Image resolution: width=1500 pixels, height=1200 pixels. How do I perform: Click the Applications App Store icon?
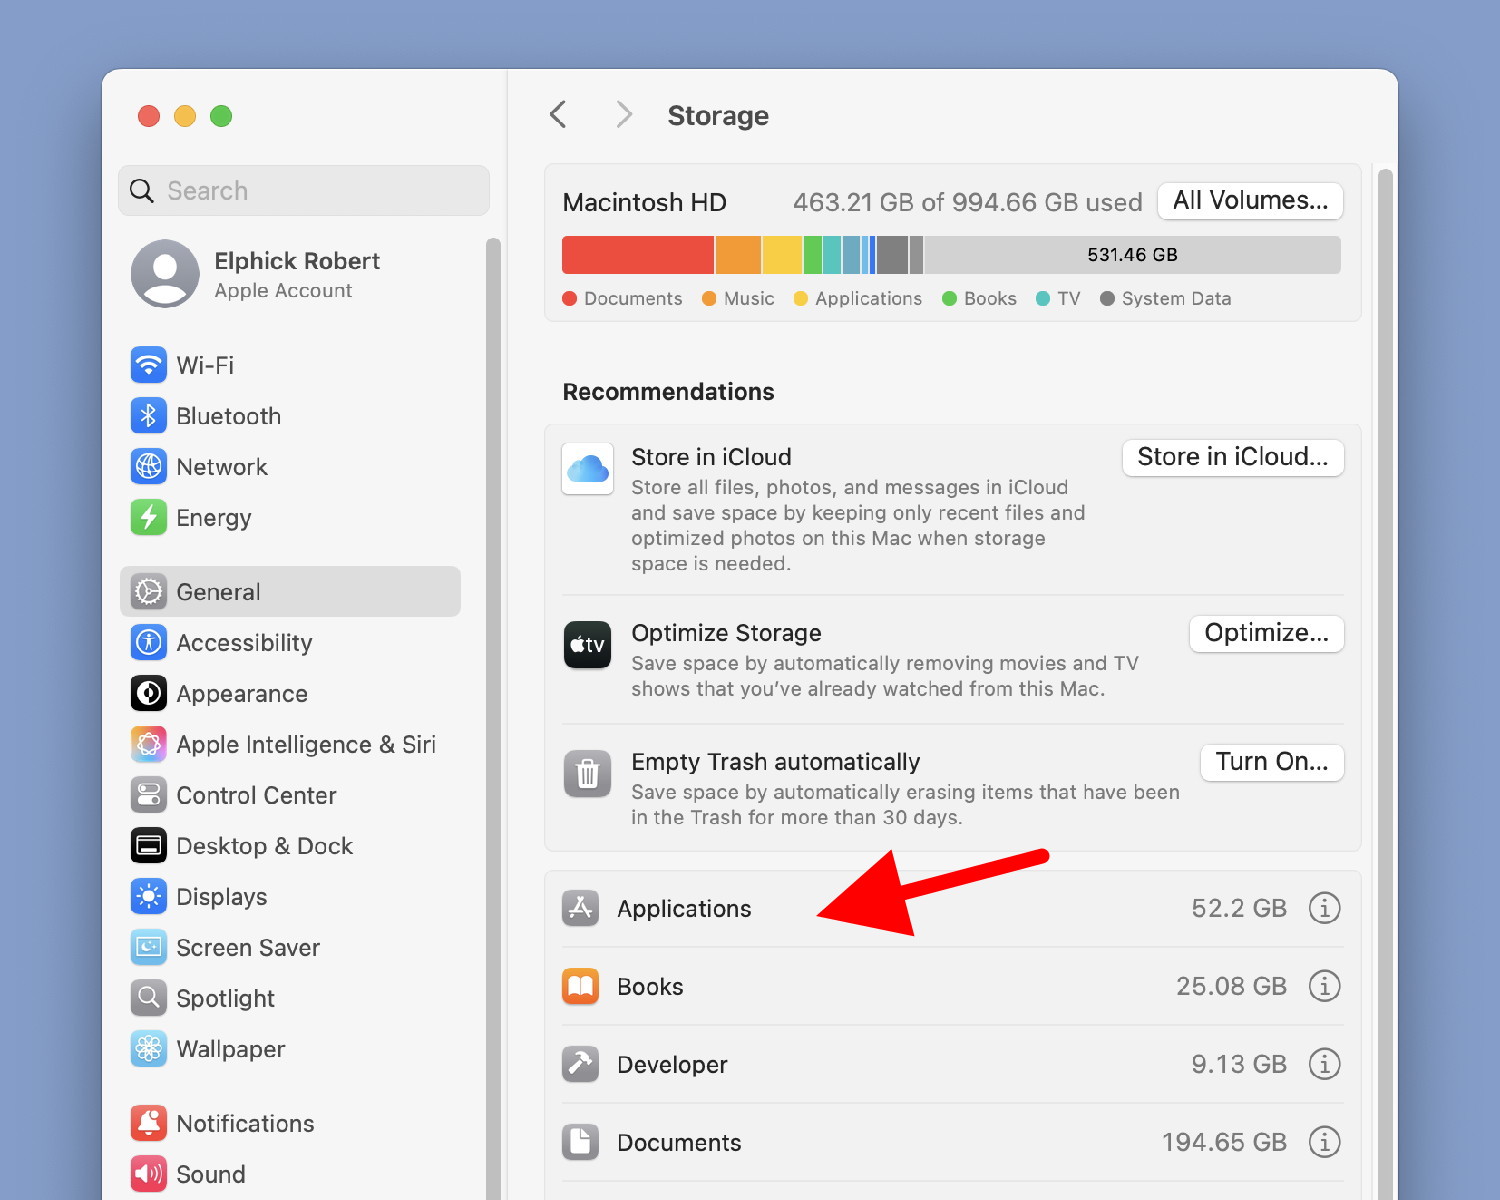click(x=581, y=908)
